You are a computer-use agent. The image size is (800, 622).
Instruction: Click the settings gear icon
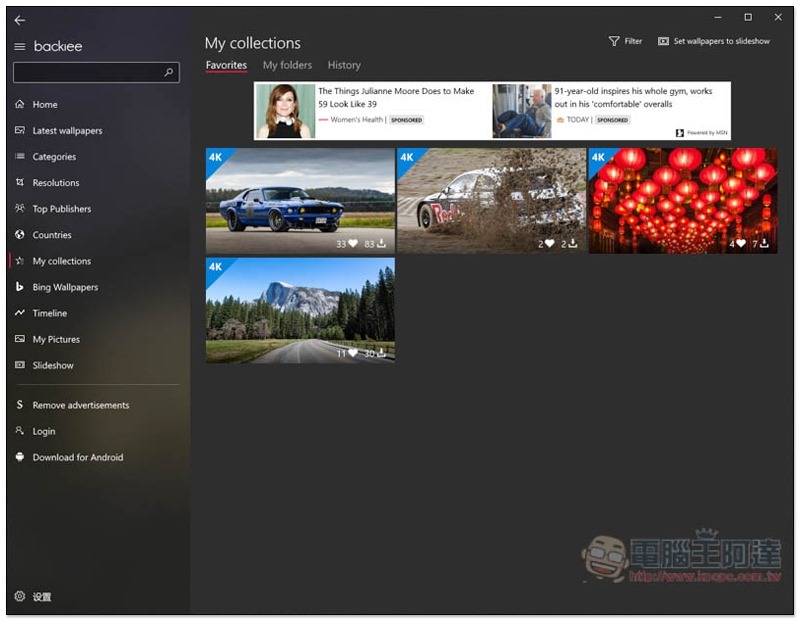click(x=20, y=596)
